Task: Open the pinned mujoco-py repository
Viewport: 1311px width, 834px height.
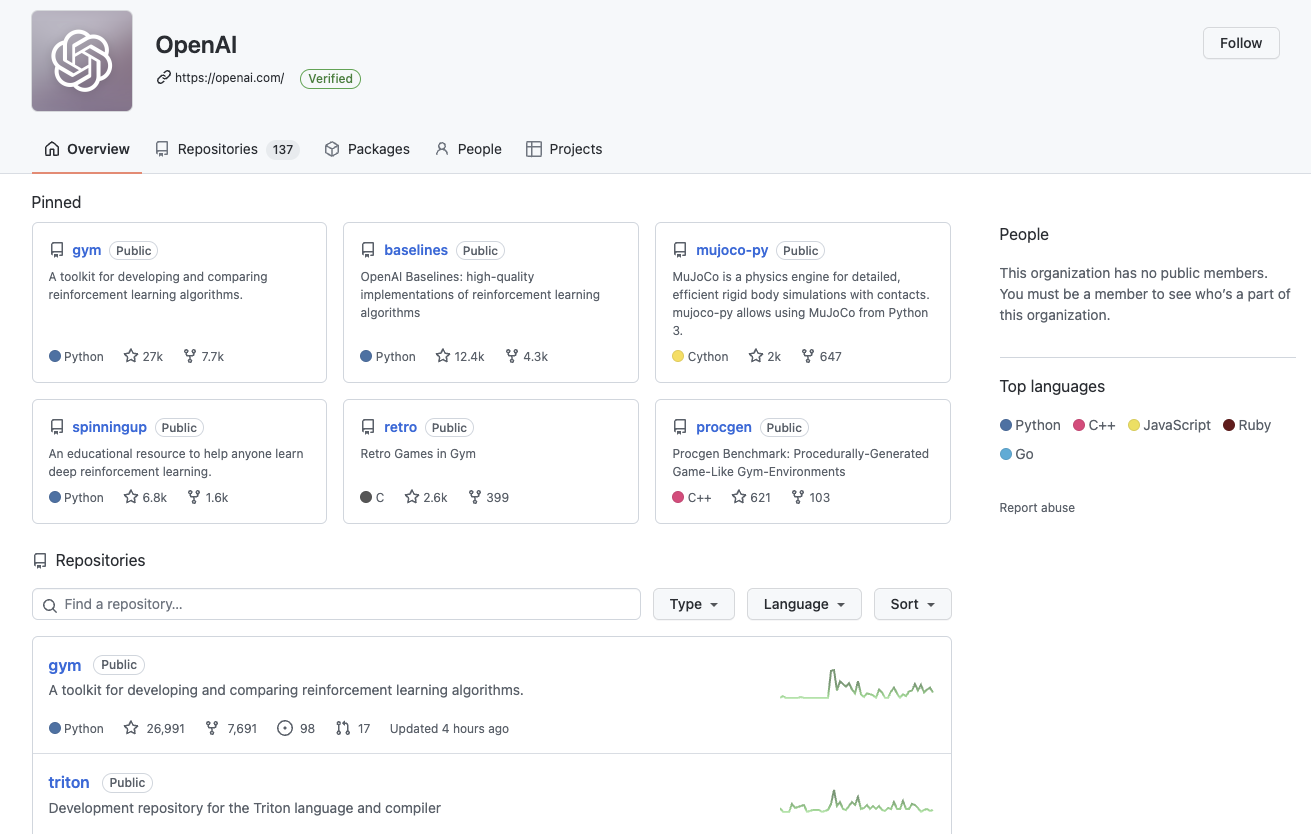Action: coord(732,250)
